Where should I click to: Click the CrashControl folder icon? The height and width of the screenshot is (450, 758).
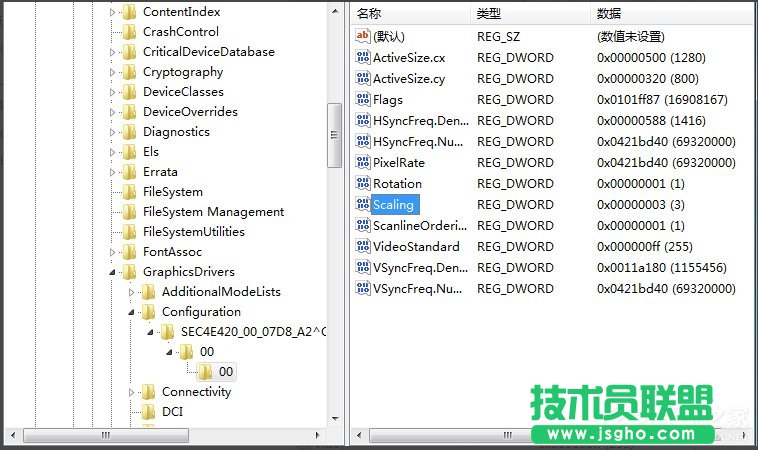[130, 32]
